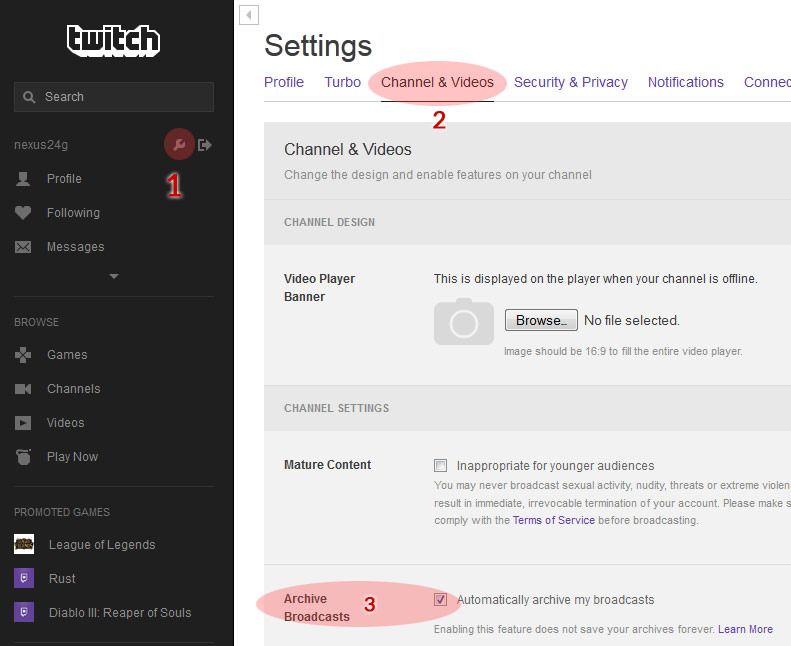The height and width of the screenshot is (646, 791).
Task: Click the Games controller icon
Action: click(23, 355)
